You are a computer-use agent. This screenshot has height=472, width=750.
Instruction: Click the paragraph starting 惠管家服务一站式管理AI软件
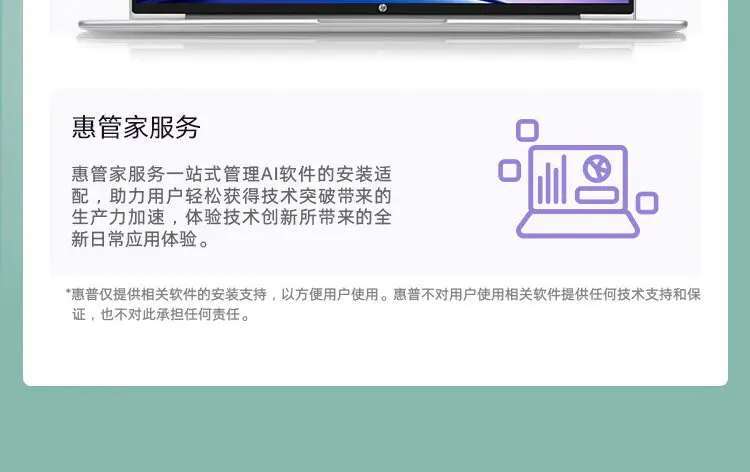[x=232, y=207]
